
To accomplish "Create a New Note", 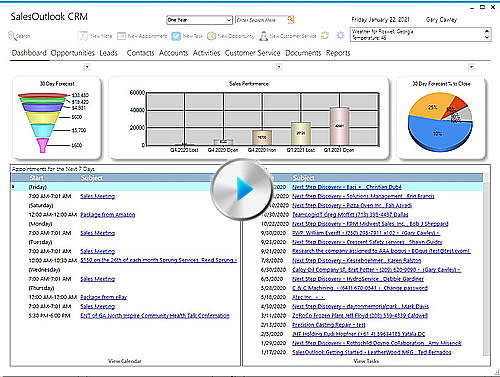I will pyautogui.click(x=95, y=36).
